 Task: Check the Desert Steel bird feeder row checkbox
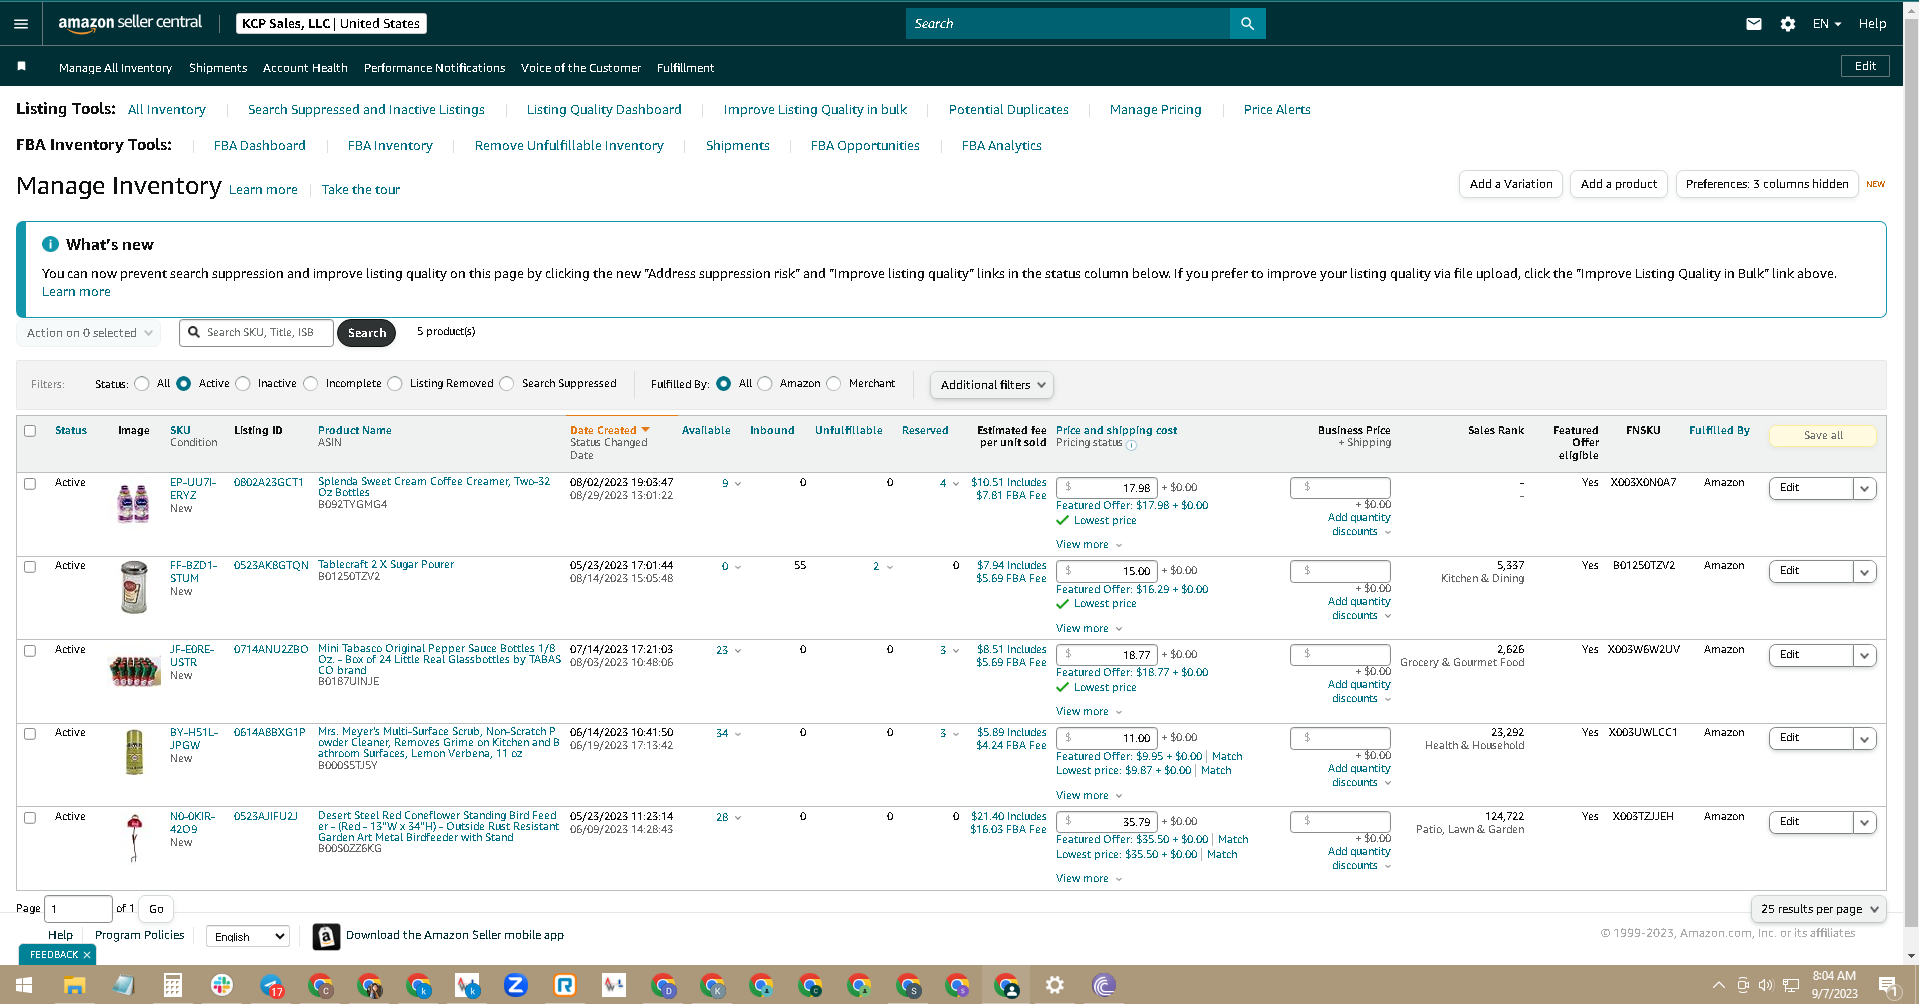click(30, 818)
